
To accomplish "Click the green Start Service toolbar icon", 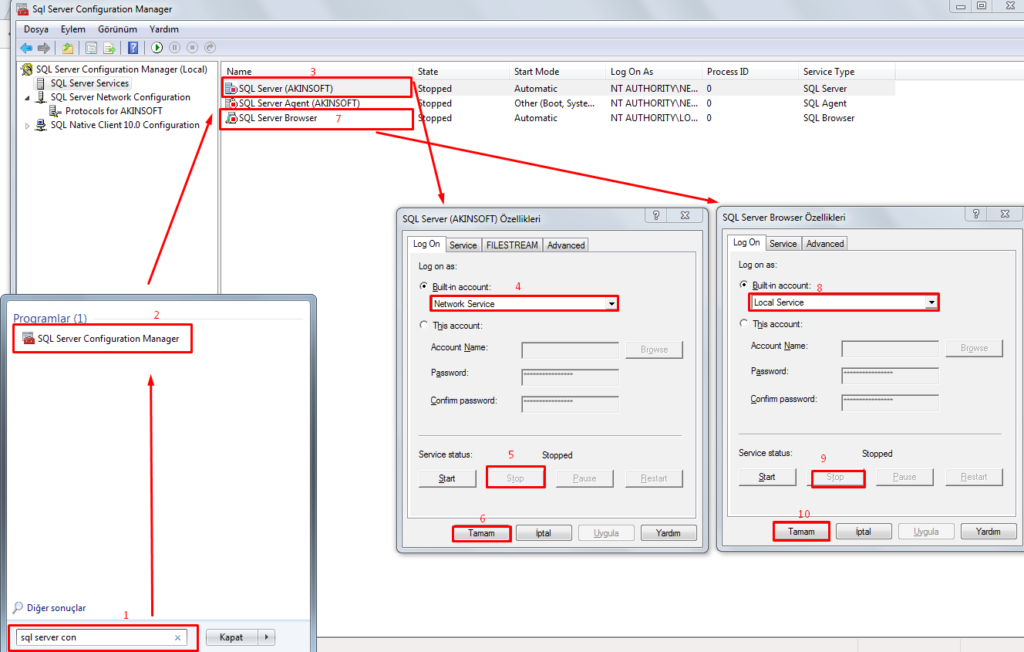I will pyautogui.click(x=158, y=47).
